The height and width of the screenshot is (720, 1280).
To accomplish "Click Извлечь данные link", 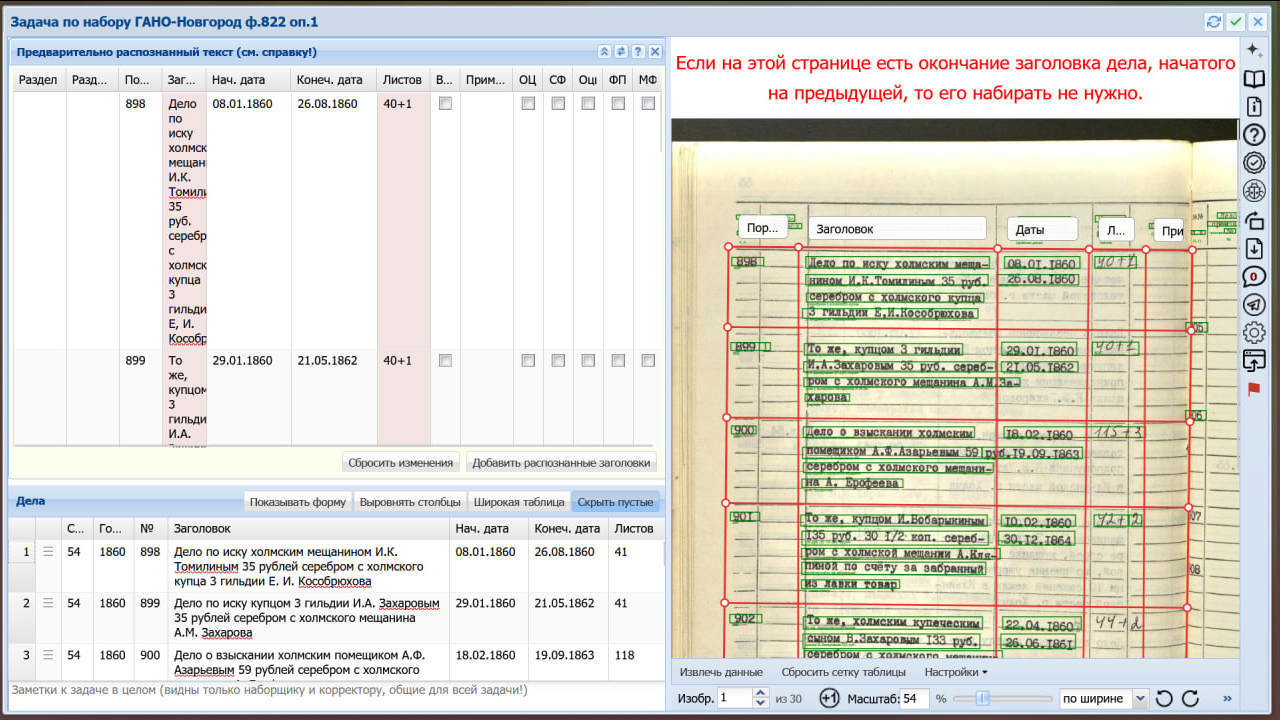I will point(721,672).
